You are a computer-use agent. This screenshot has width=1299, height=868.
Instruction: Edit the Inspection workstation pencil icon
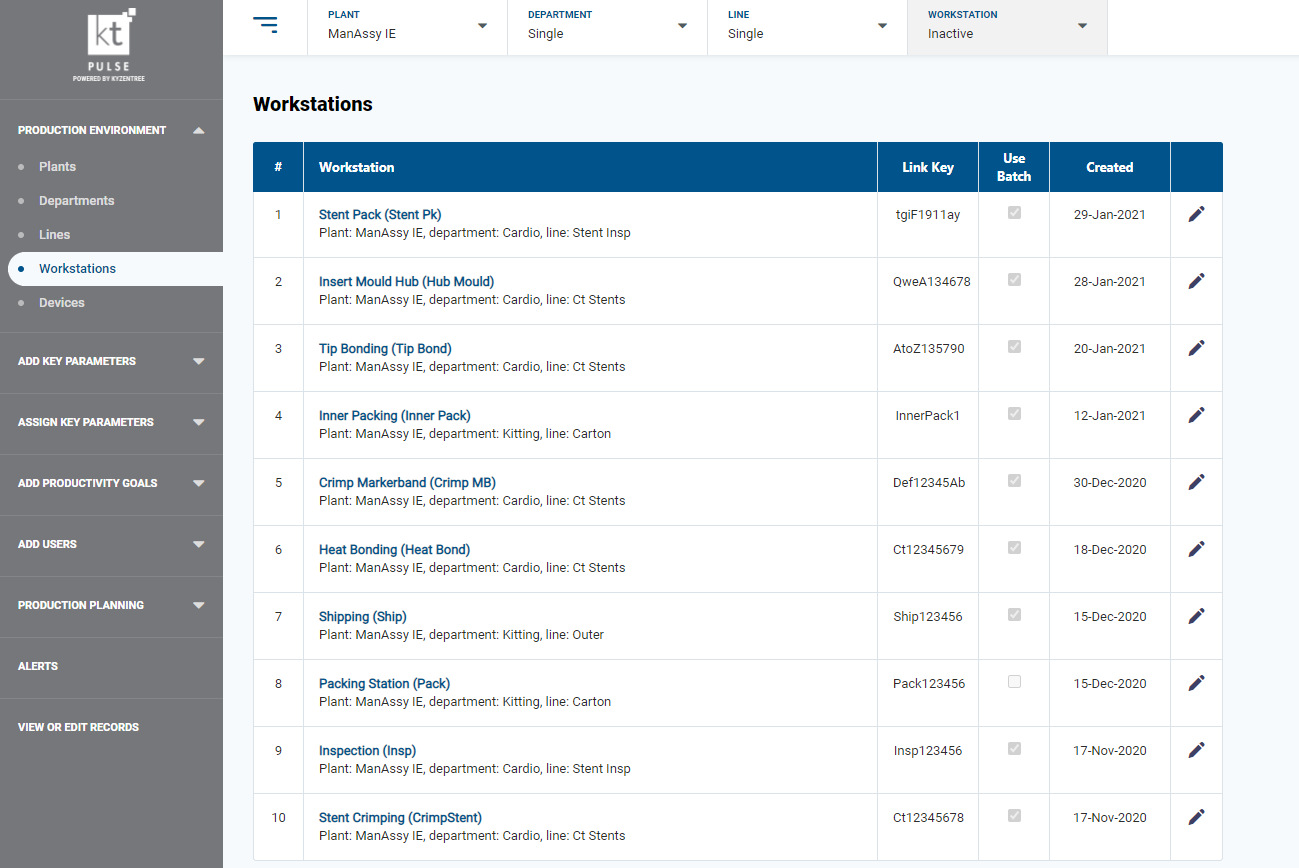pyautogui.click(x=1196, y=750)
